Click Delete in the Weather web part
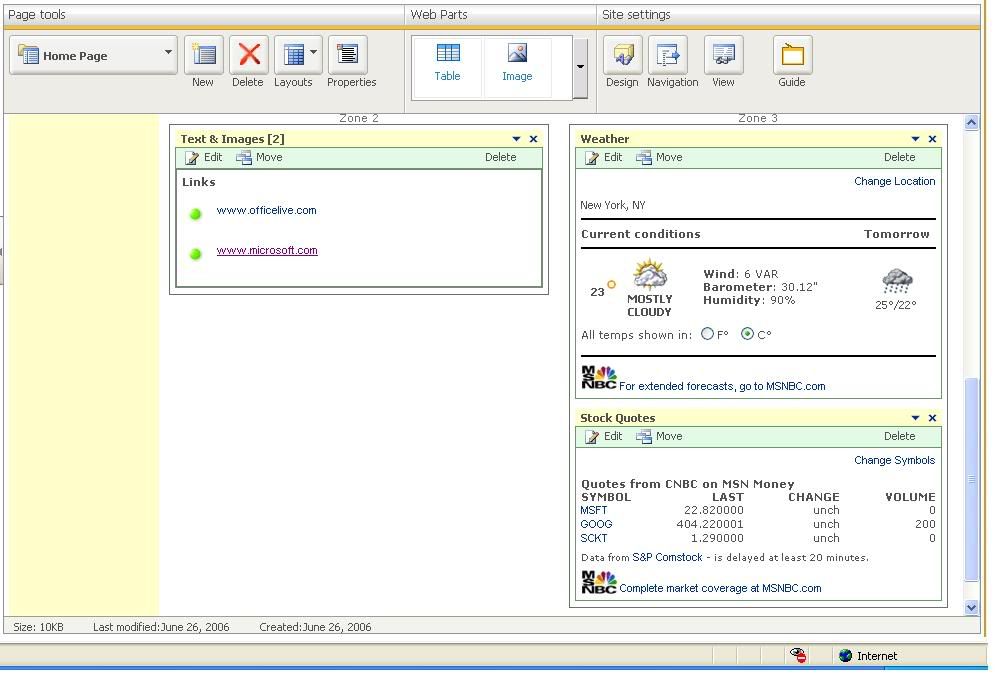The width and height of the screenshot is (1000, 680). (900, 158)
